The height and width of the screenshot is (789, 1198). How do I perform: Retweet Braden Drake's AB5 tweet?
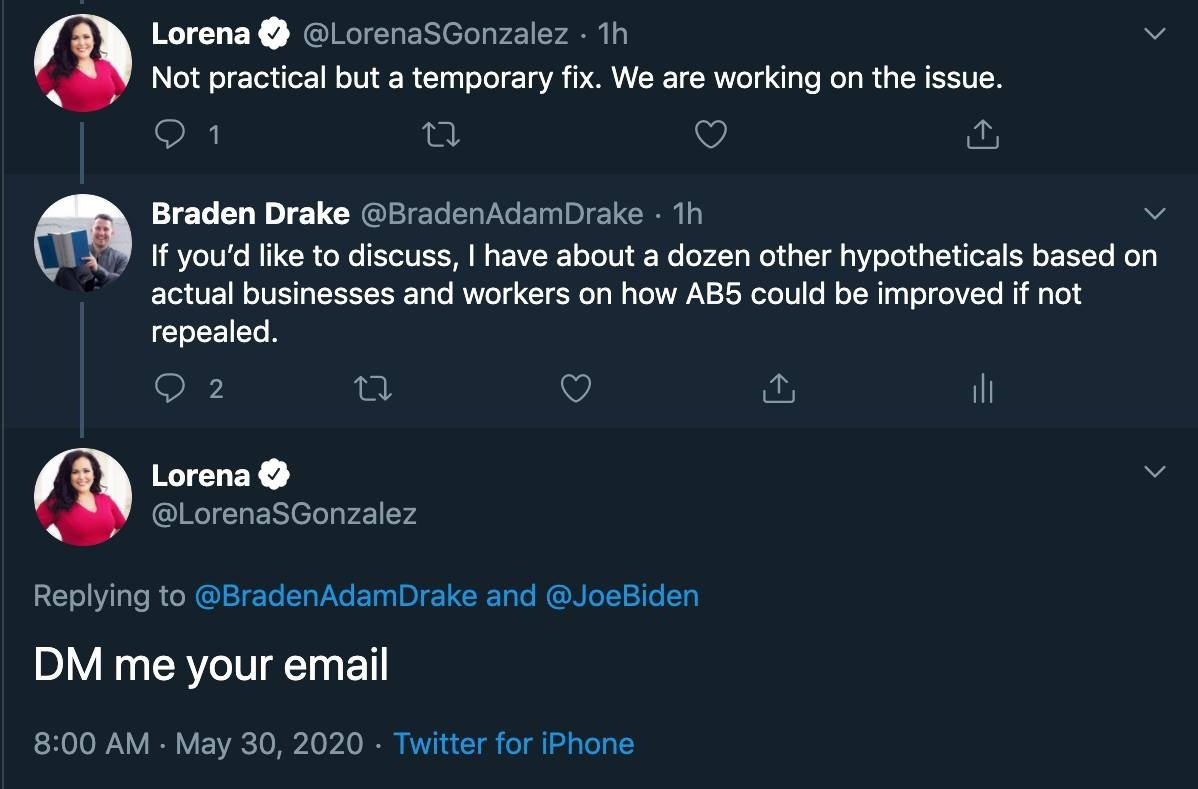[374, 389]
